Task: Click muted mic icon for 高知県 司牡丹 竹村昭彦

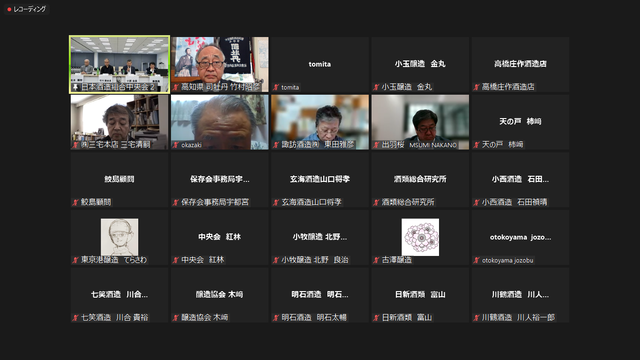Action: tap(176, 87)
